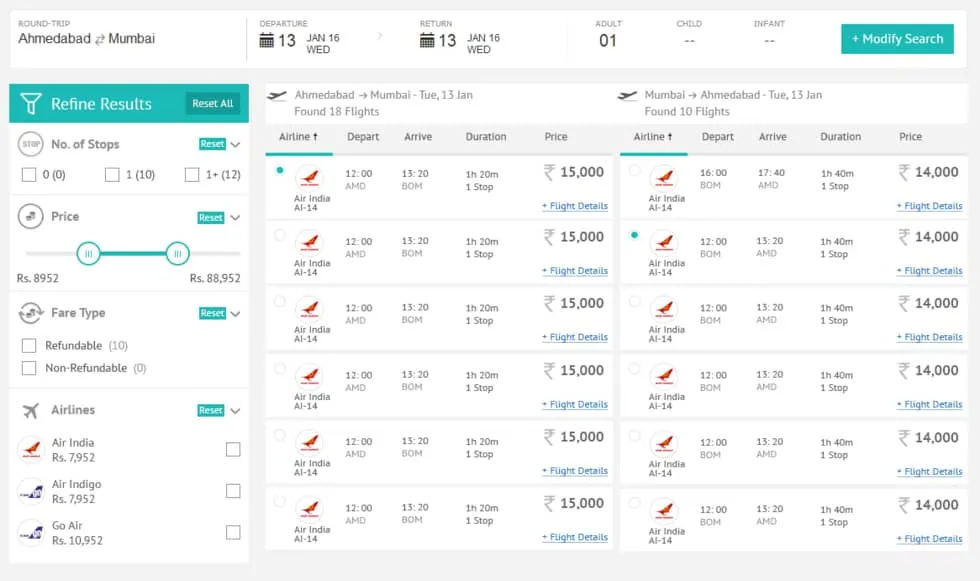
Task: Open the Infant passenger count selector
Action: click(769, 41)
